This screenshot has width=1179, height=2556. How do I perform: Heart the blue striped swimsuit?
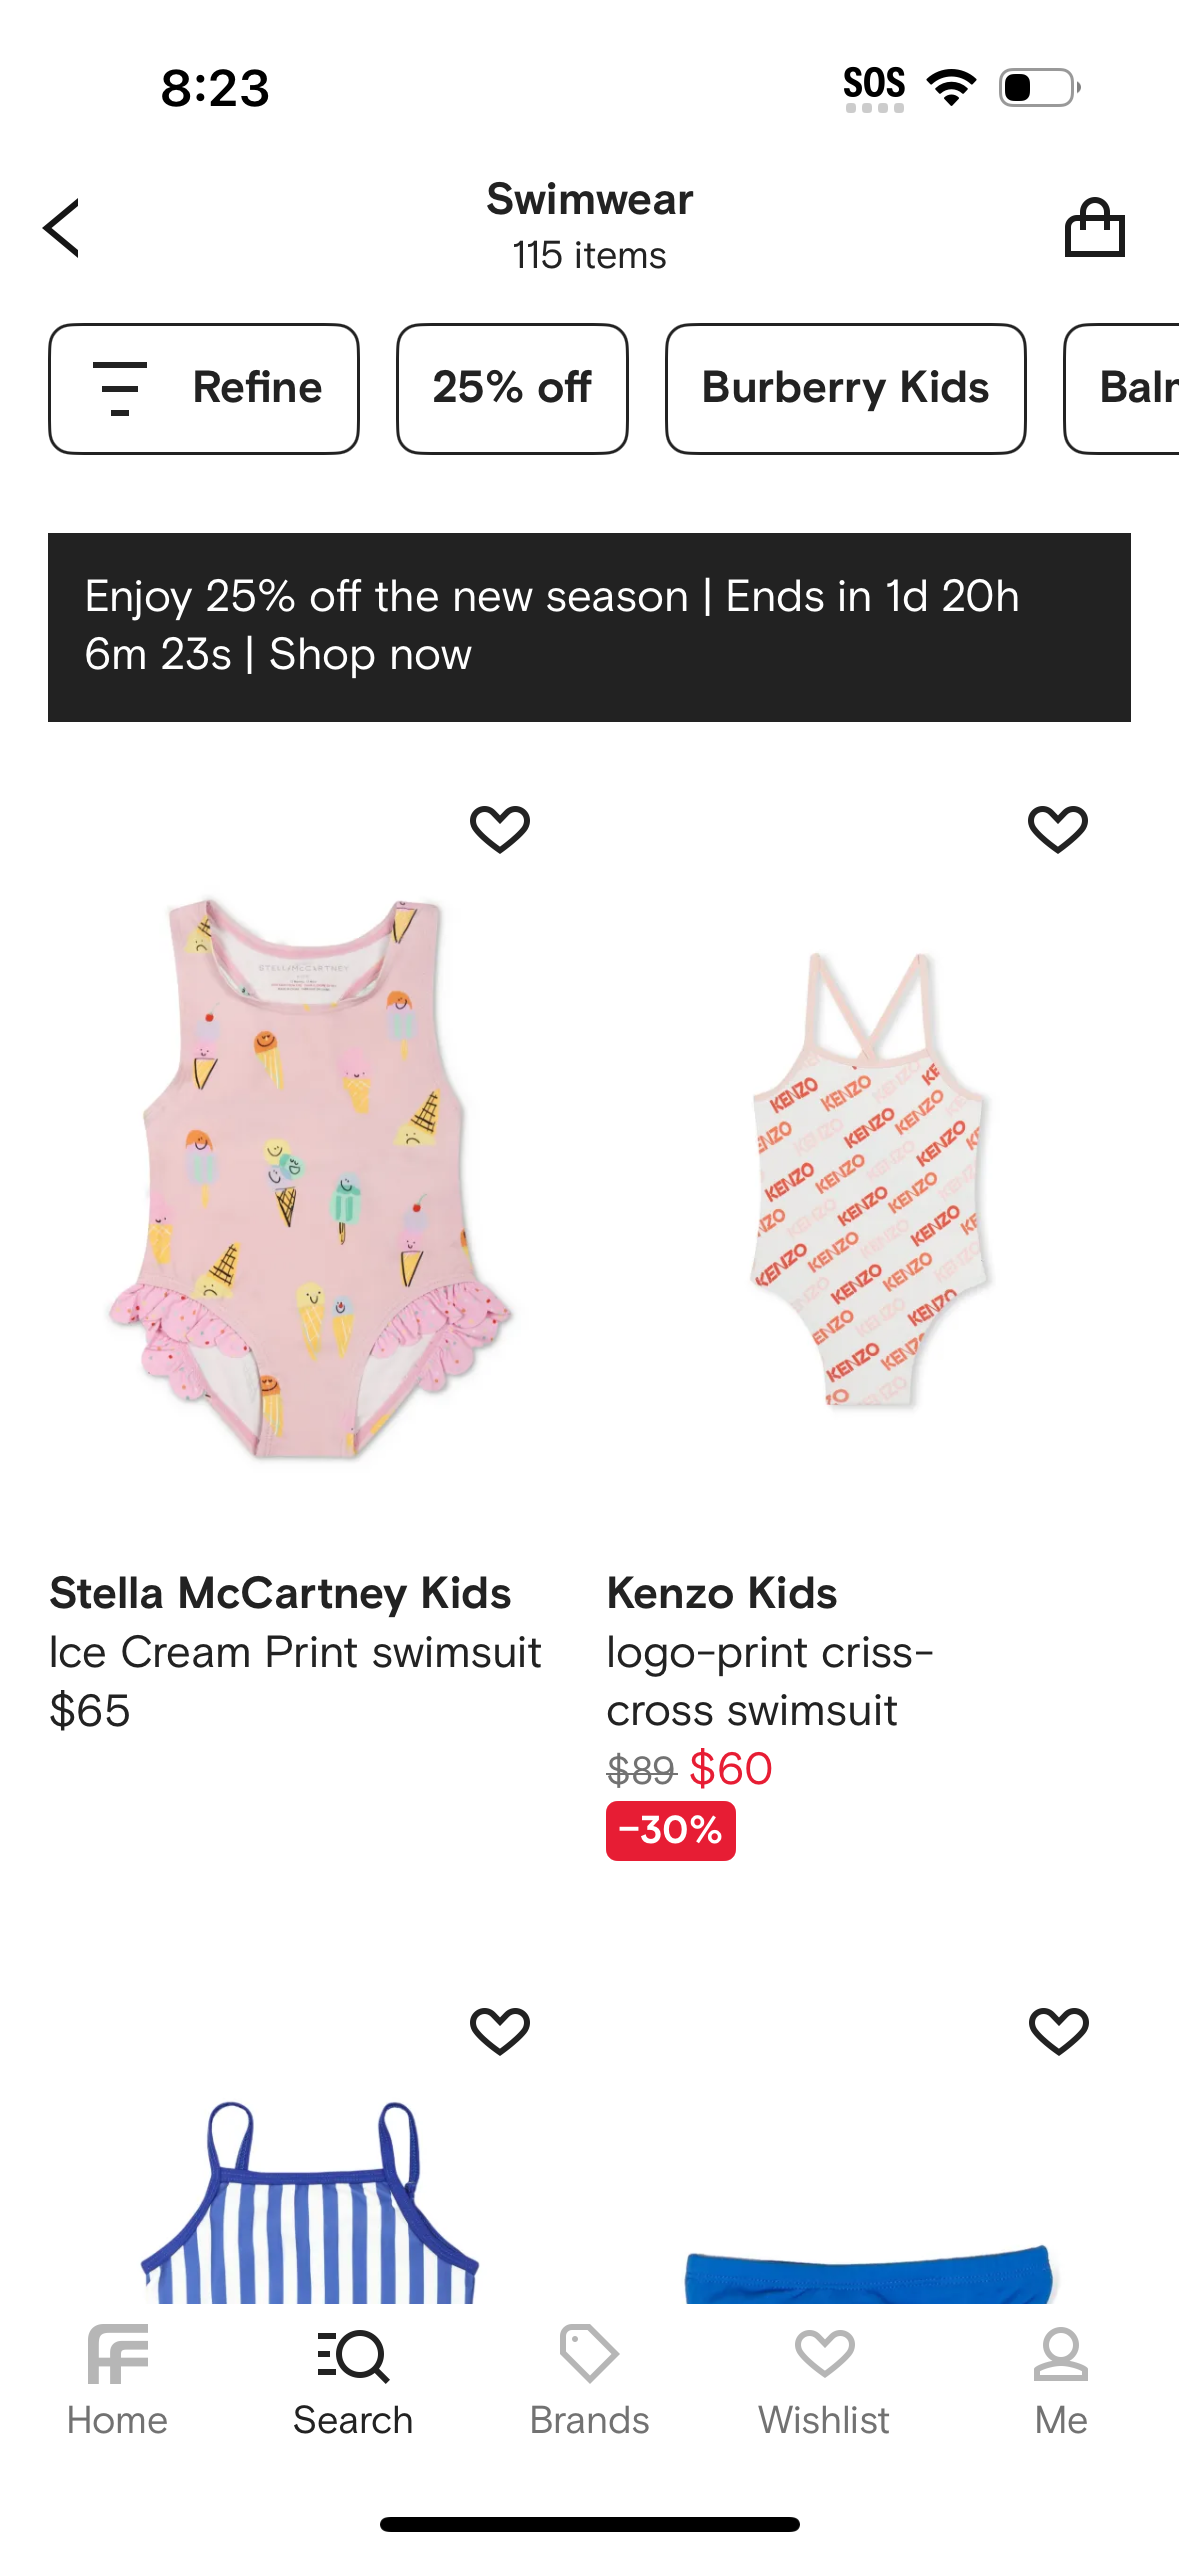[x=500, y=2031]
